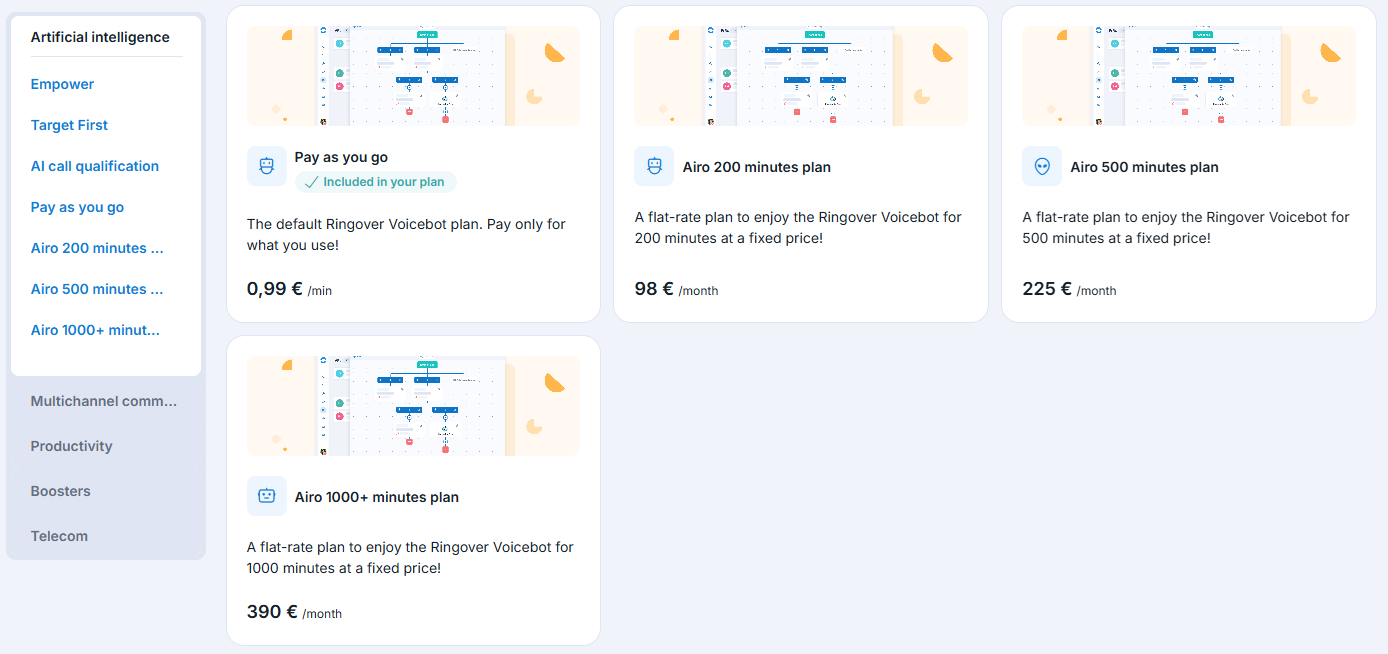Screen dimensions: 1388x654
Task: Select Airo 200 minutes sidebar entry
Action: pos(97,248)
